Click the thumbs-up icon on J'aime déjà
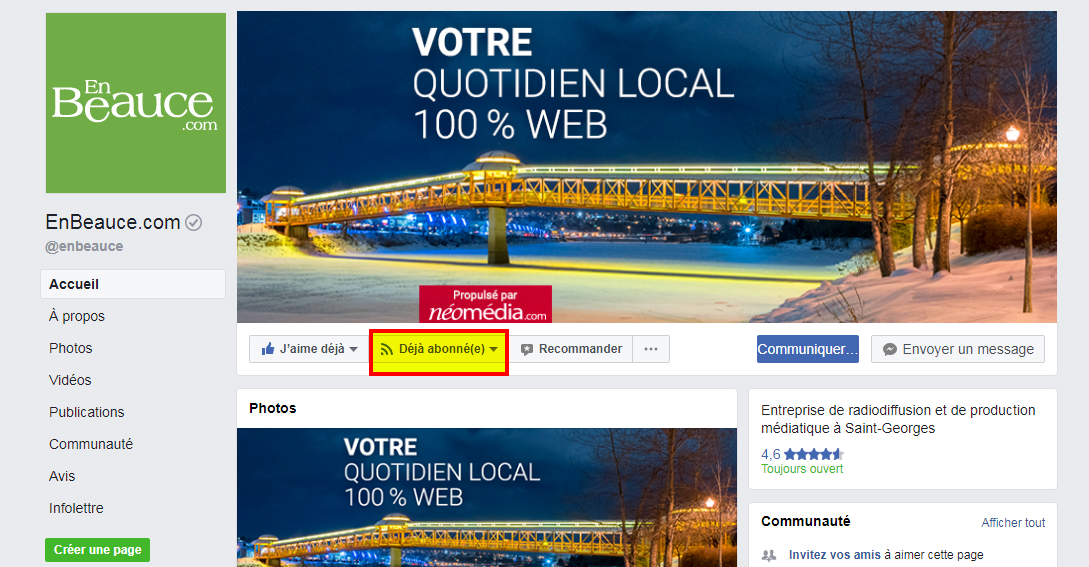This screenshot has width=1089, height=567. (x=268, y=349)
